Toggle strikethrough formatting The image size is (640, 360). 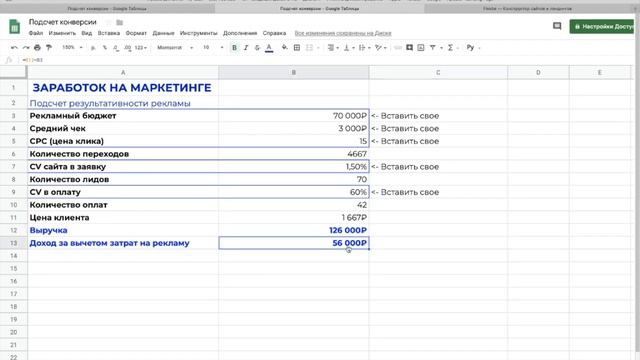click(x=257, y=48)
